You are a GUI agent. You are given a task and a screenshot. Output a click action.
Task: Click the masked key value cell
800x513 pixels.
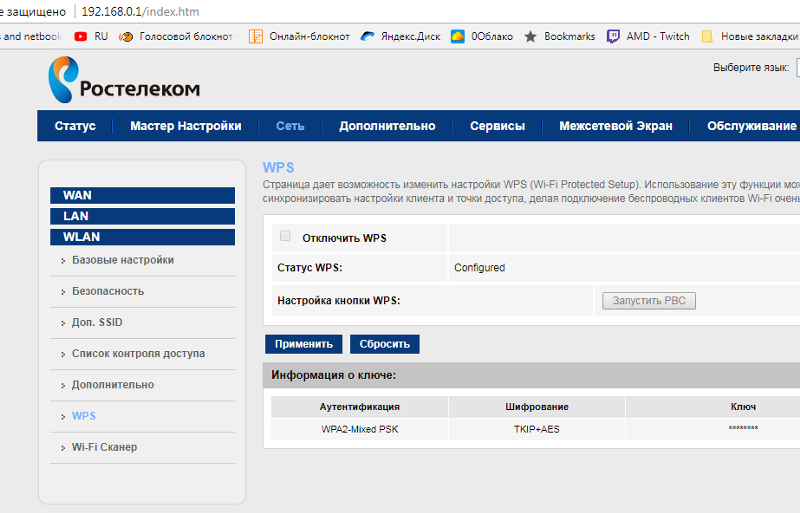click(x=743, y=428)
